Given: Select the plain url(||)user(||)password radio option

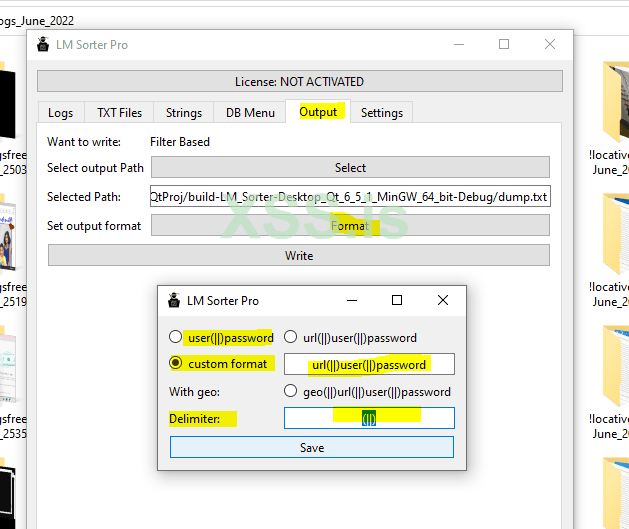Looking at the screenshot, I should (x=290, y=337).
